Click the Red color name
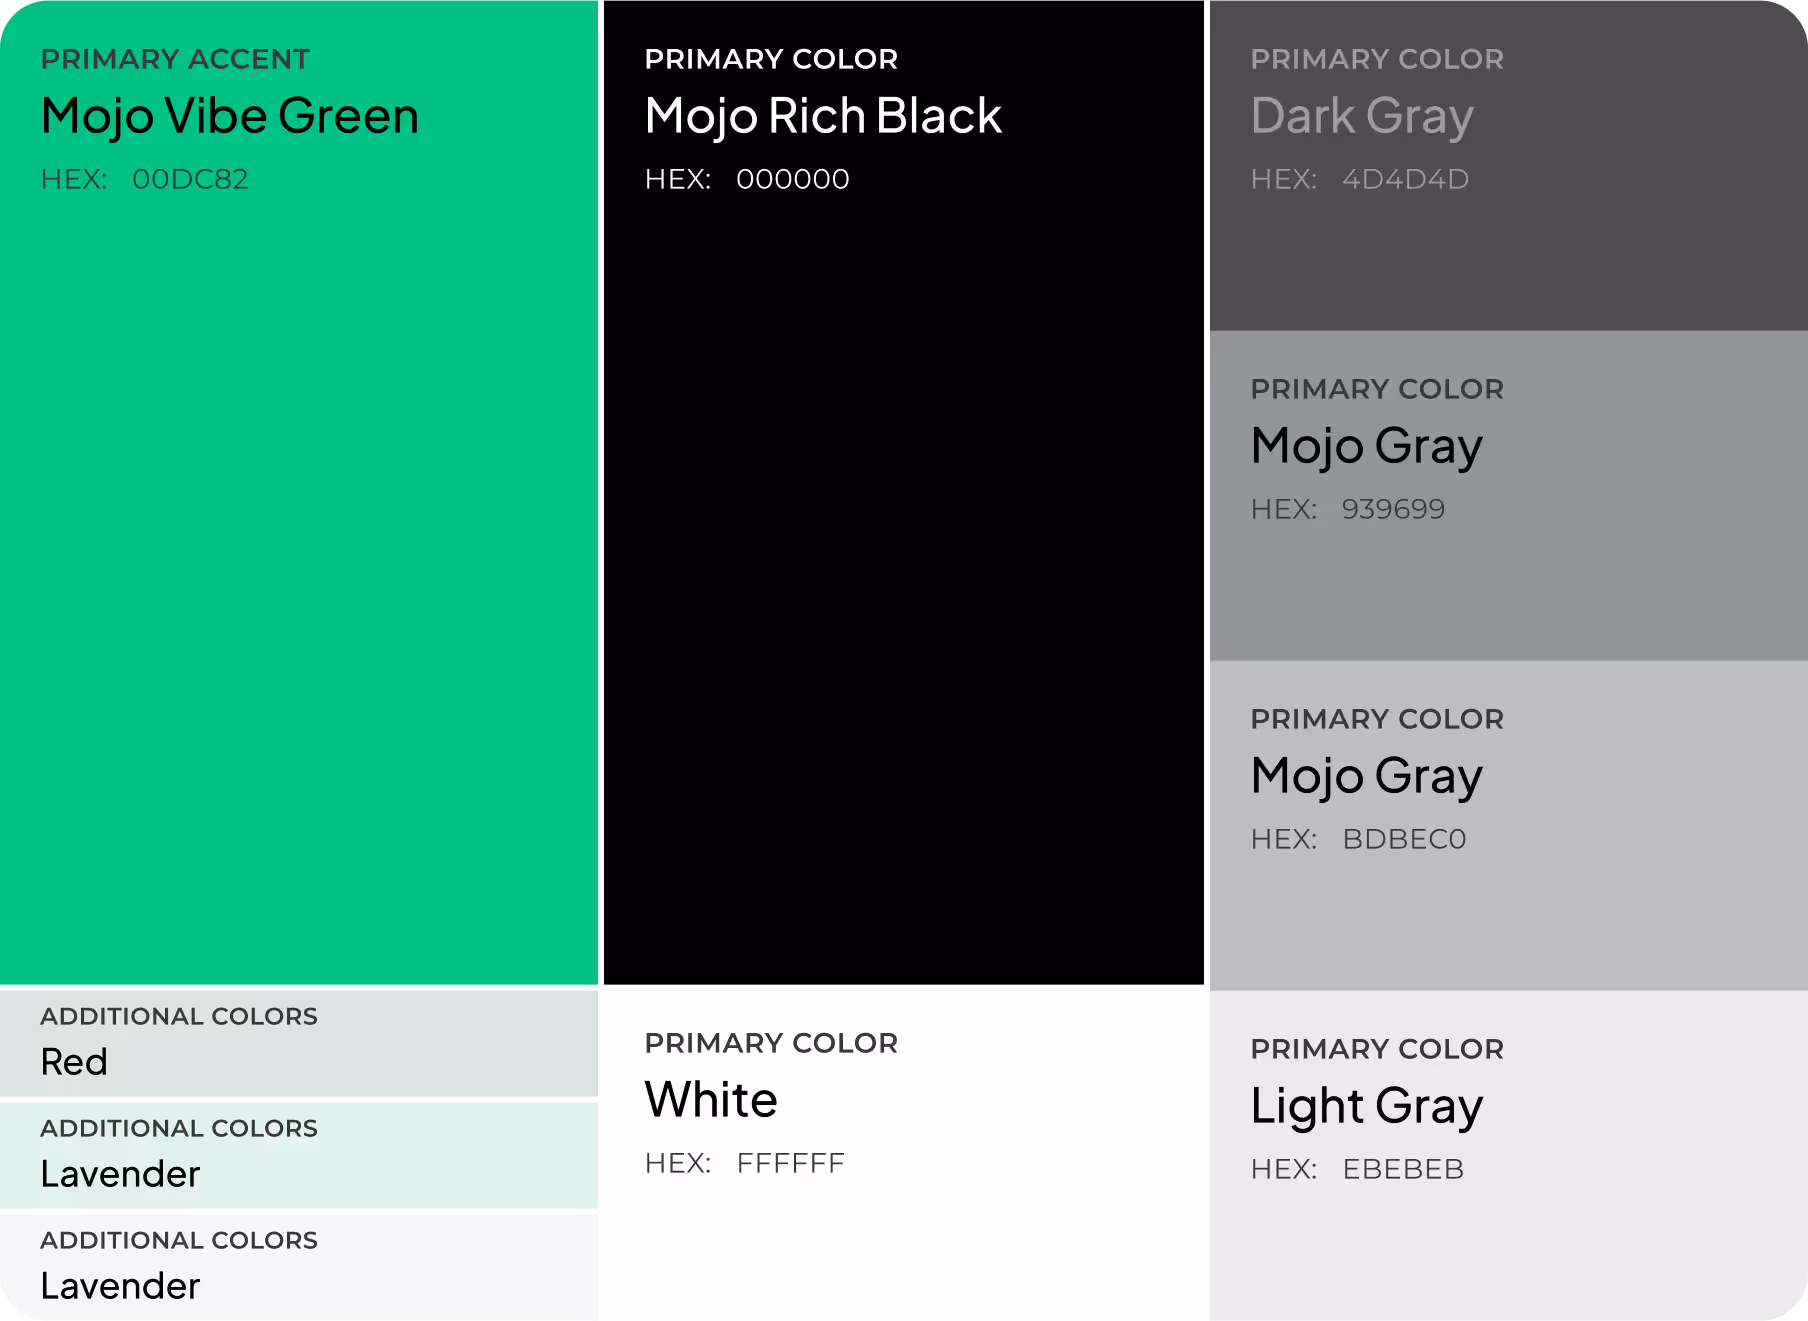 point(74,1062)
